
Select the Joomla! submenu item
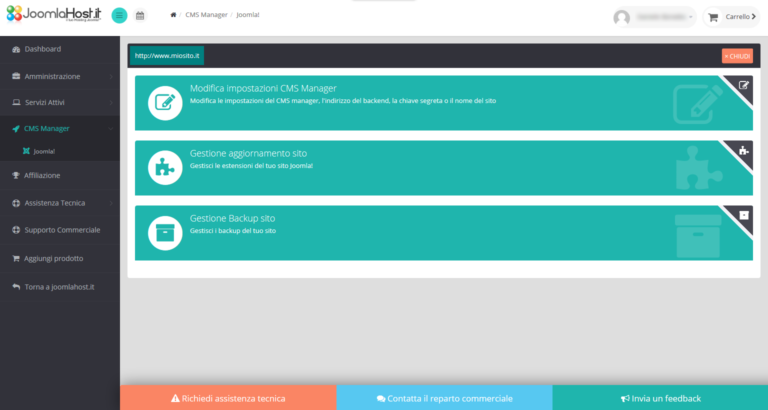[44, 151]
